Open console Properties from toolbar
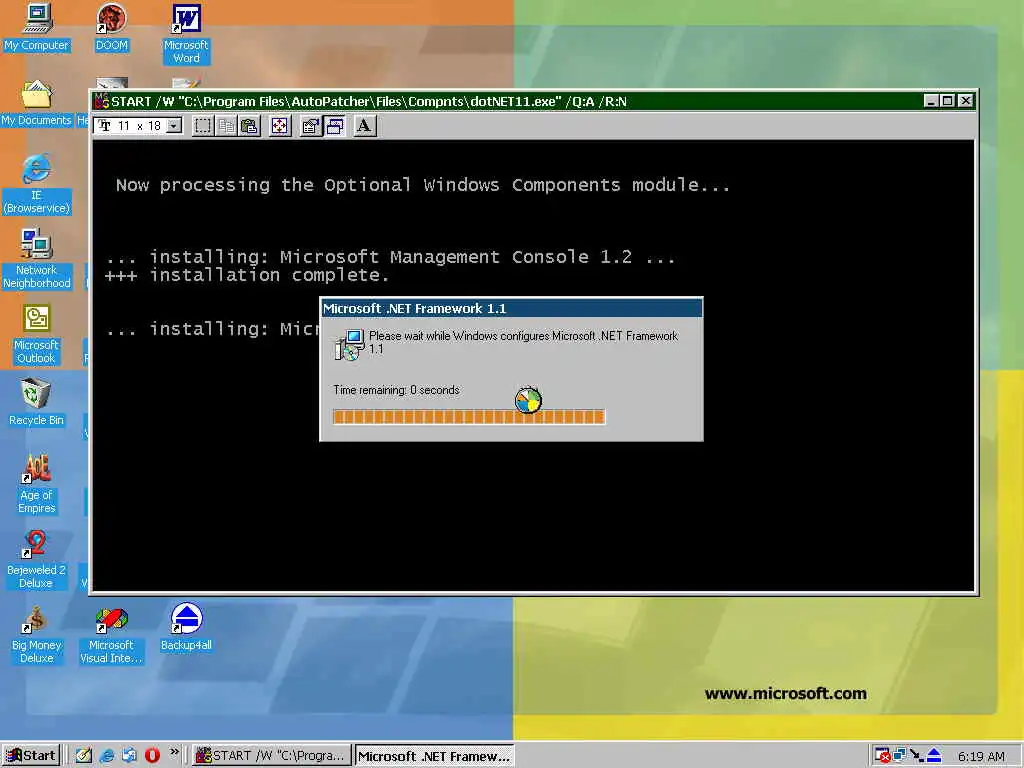 (x=311, y=126)
